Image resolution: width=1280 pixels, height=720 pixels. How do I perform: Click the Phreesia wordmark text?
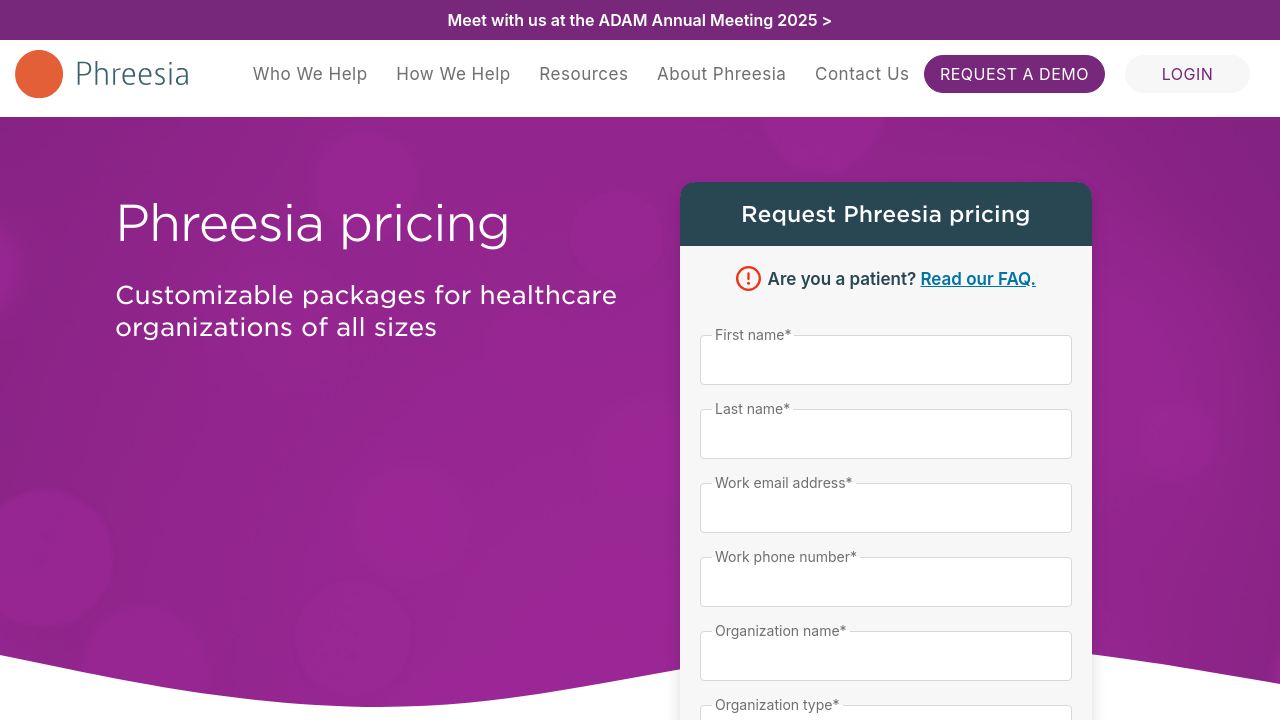[x=132, y=74]
